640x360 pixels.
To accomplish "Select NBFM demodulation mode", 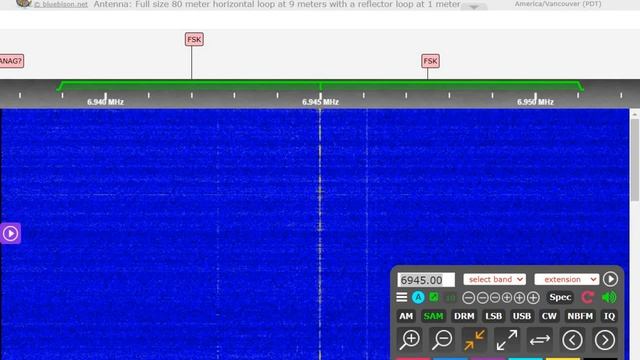I will 580,316.
